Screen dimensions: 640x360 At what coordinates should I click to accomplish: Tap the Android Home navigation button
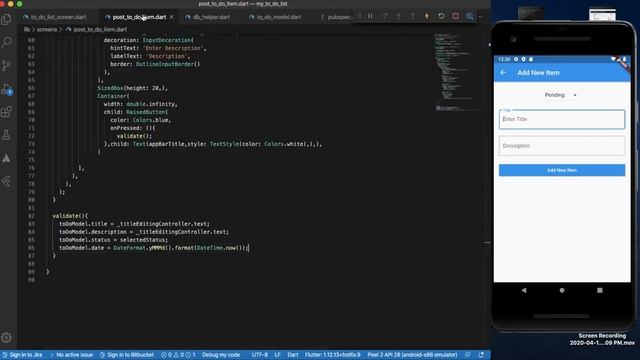(562, 290)
